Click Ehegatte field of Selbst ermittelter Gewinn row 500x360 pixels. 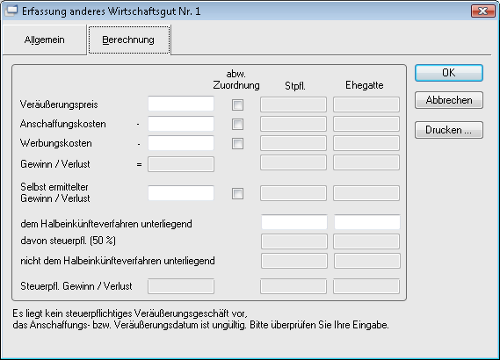(x=366, y=193)
